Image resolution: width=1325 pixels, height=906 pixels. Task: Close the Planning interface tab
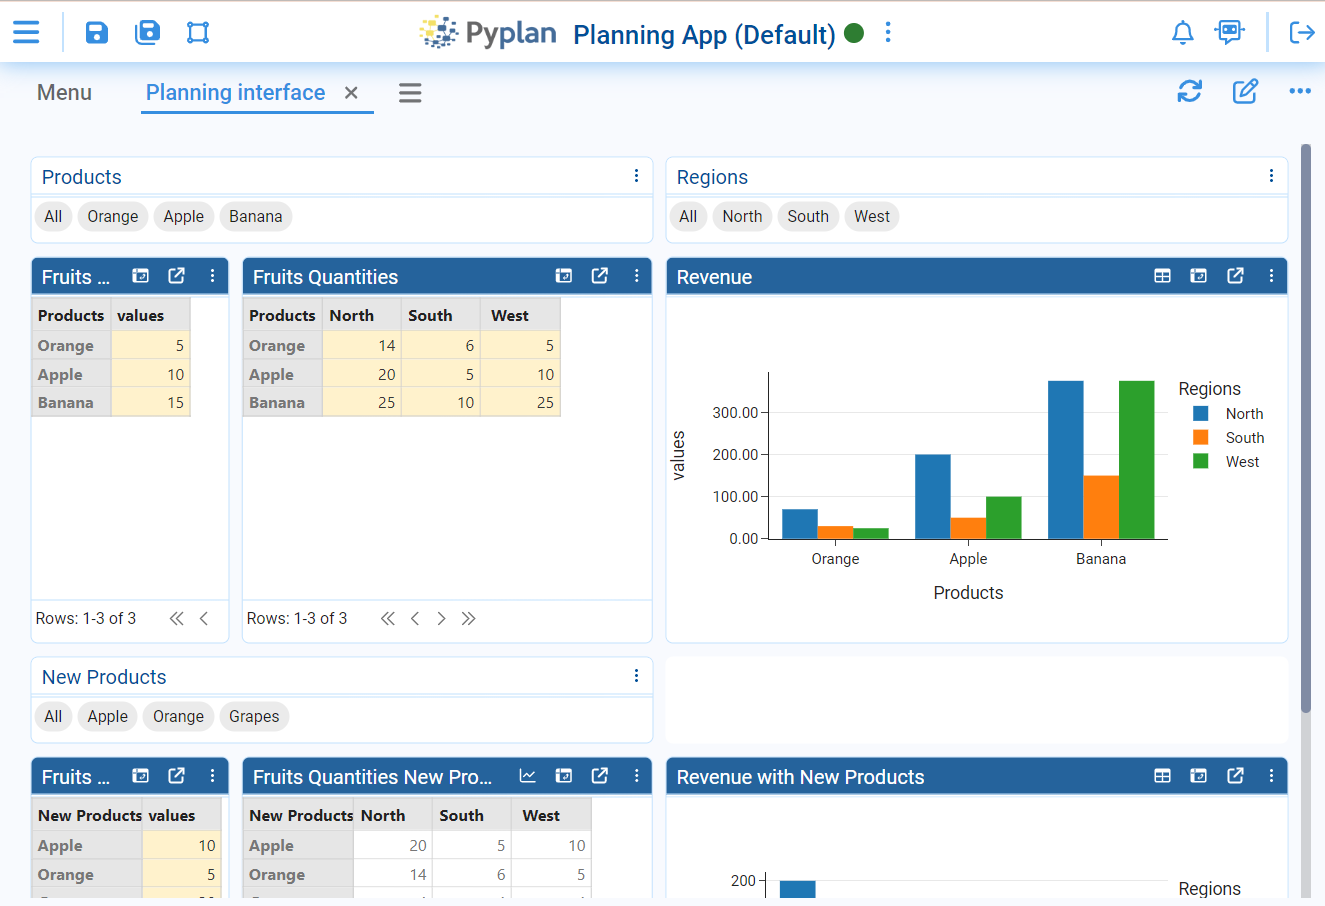[351, 92]
